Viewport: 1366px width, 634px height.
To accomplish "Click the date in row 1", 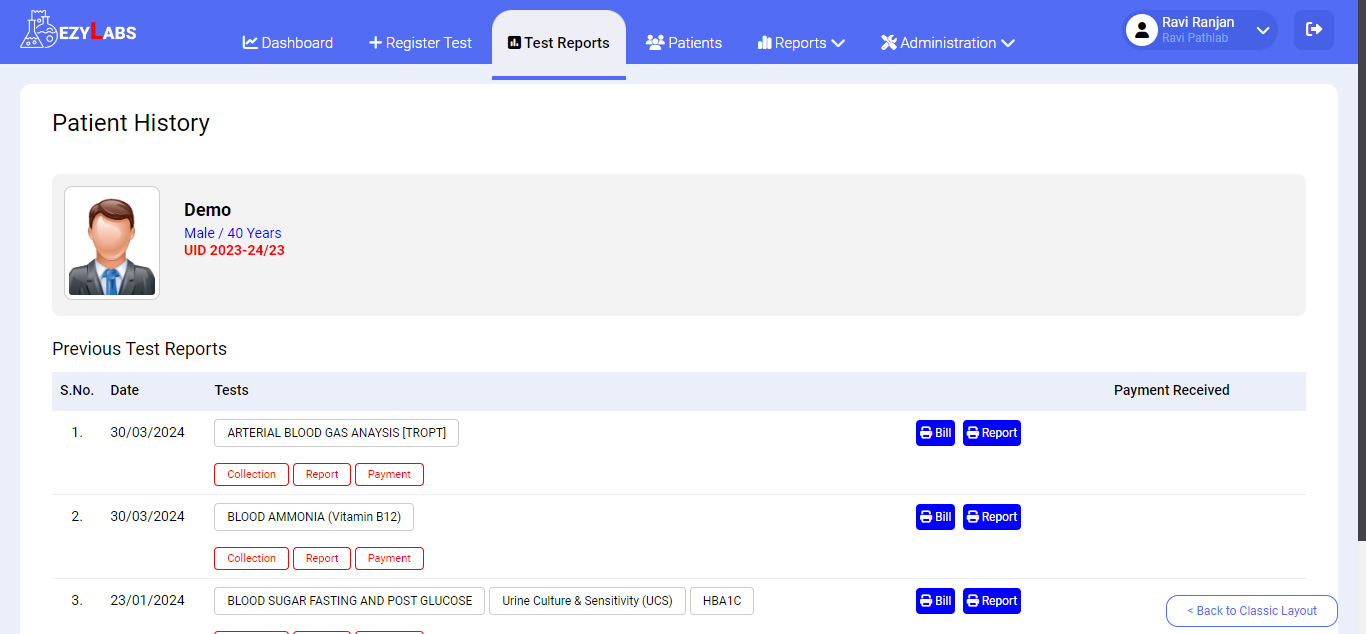I will pos(147,433).
